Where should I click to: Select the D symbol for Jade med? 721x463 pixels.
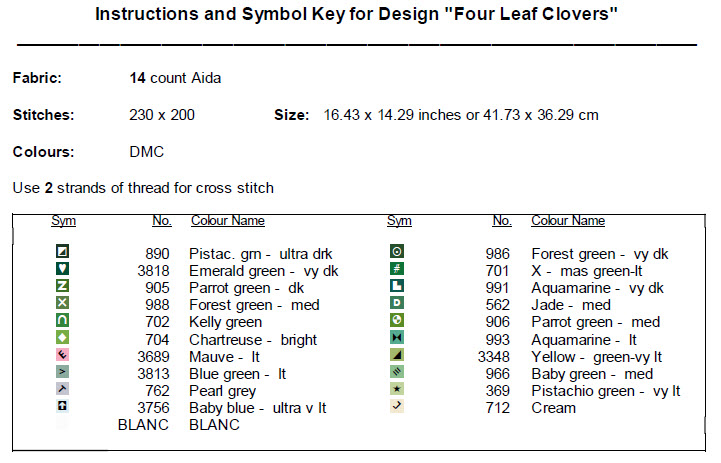397,304
